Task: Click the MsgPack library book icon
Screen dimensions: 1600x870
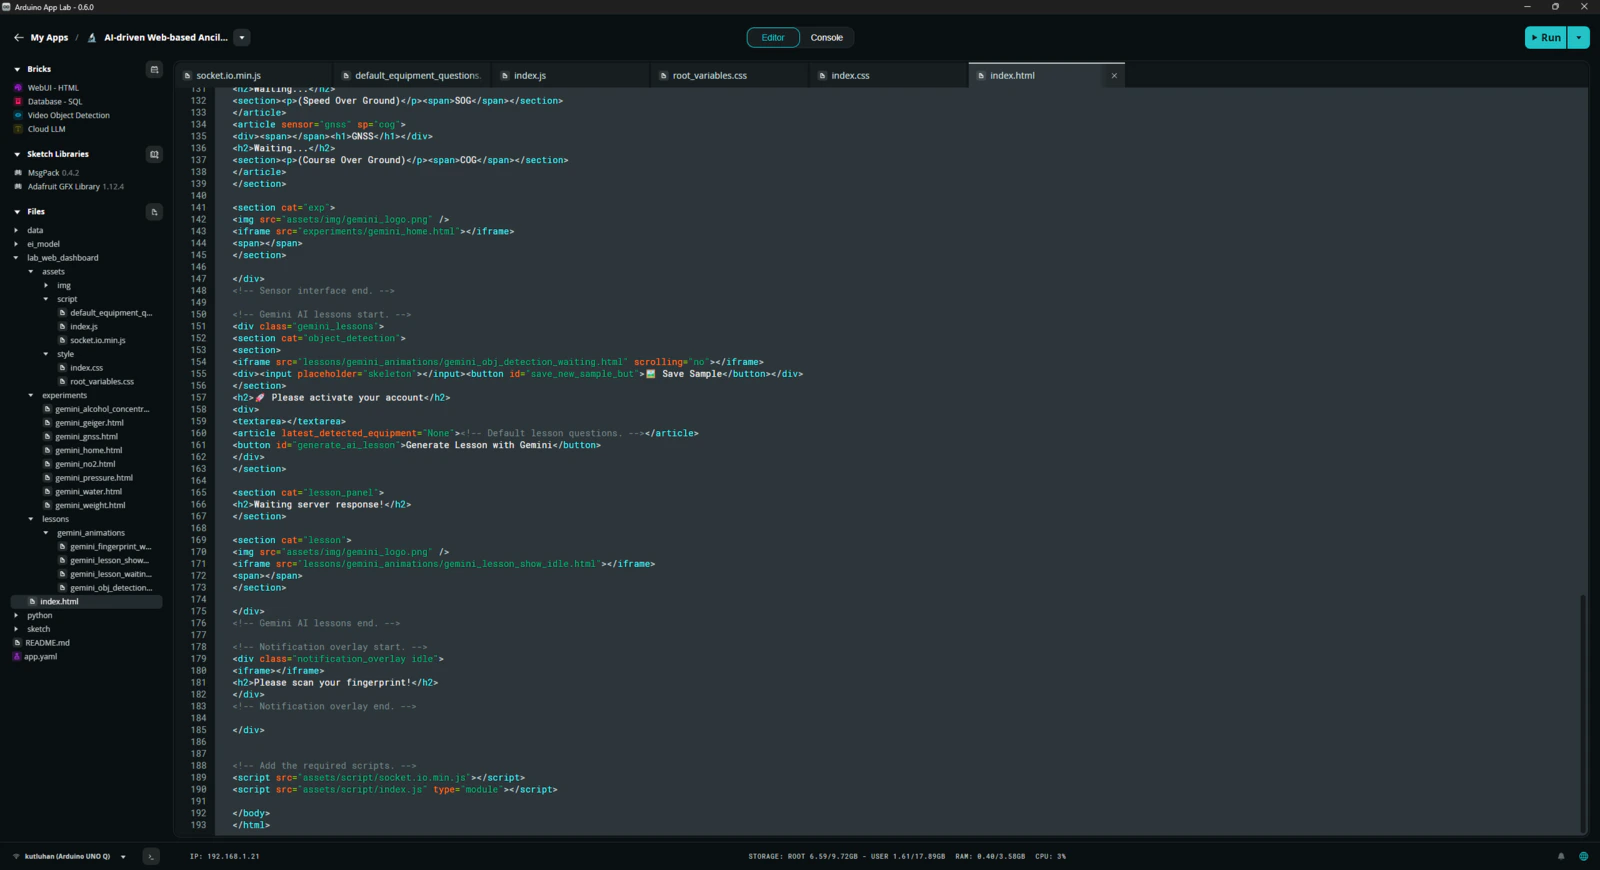Action: [18, 173]
